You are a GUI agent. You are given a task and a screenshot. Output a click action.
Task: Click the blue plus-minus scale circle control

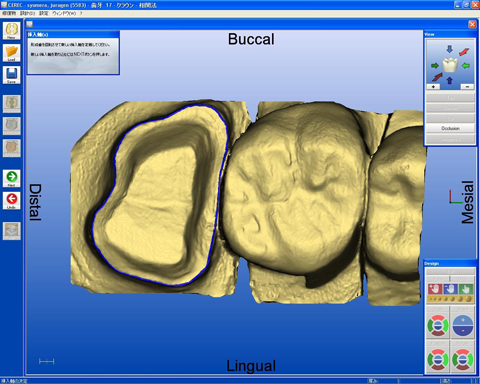click(x=463, y=326)
